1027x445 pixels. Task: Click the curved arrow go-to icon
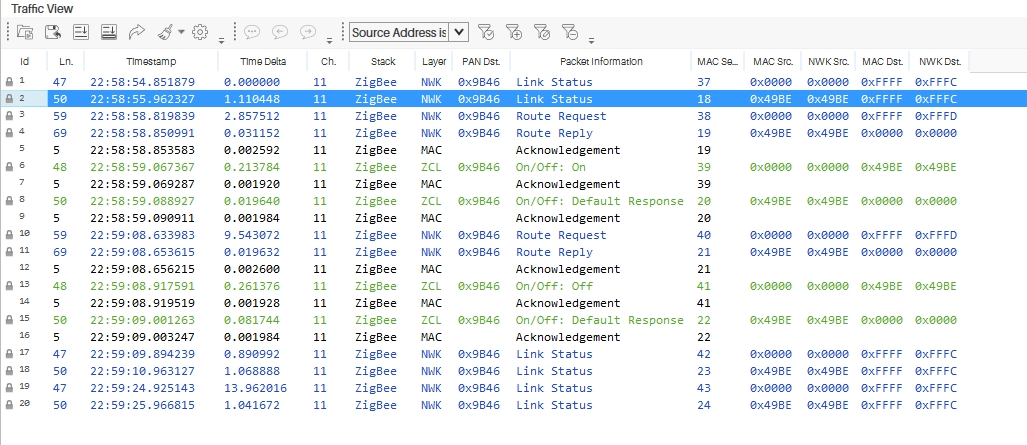pos(136,31)
